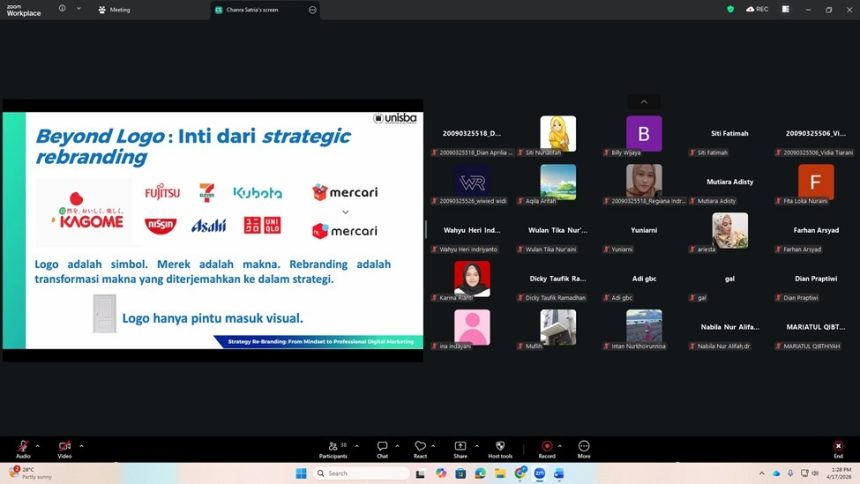Screen dimensions: 860x484
Task: Select Intan Nurkhoirunnisa's video tile
Action: pyautogui.click(x=644, y=327)
